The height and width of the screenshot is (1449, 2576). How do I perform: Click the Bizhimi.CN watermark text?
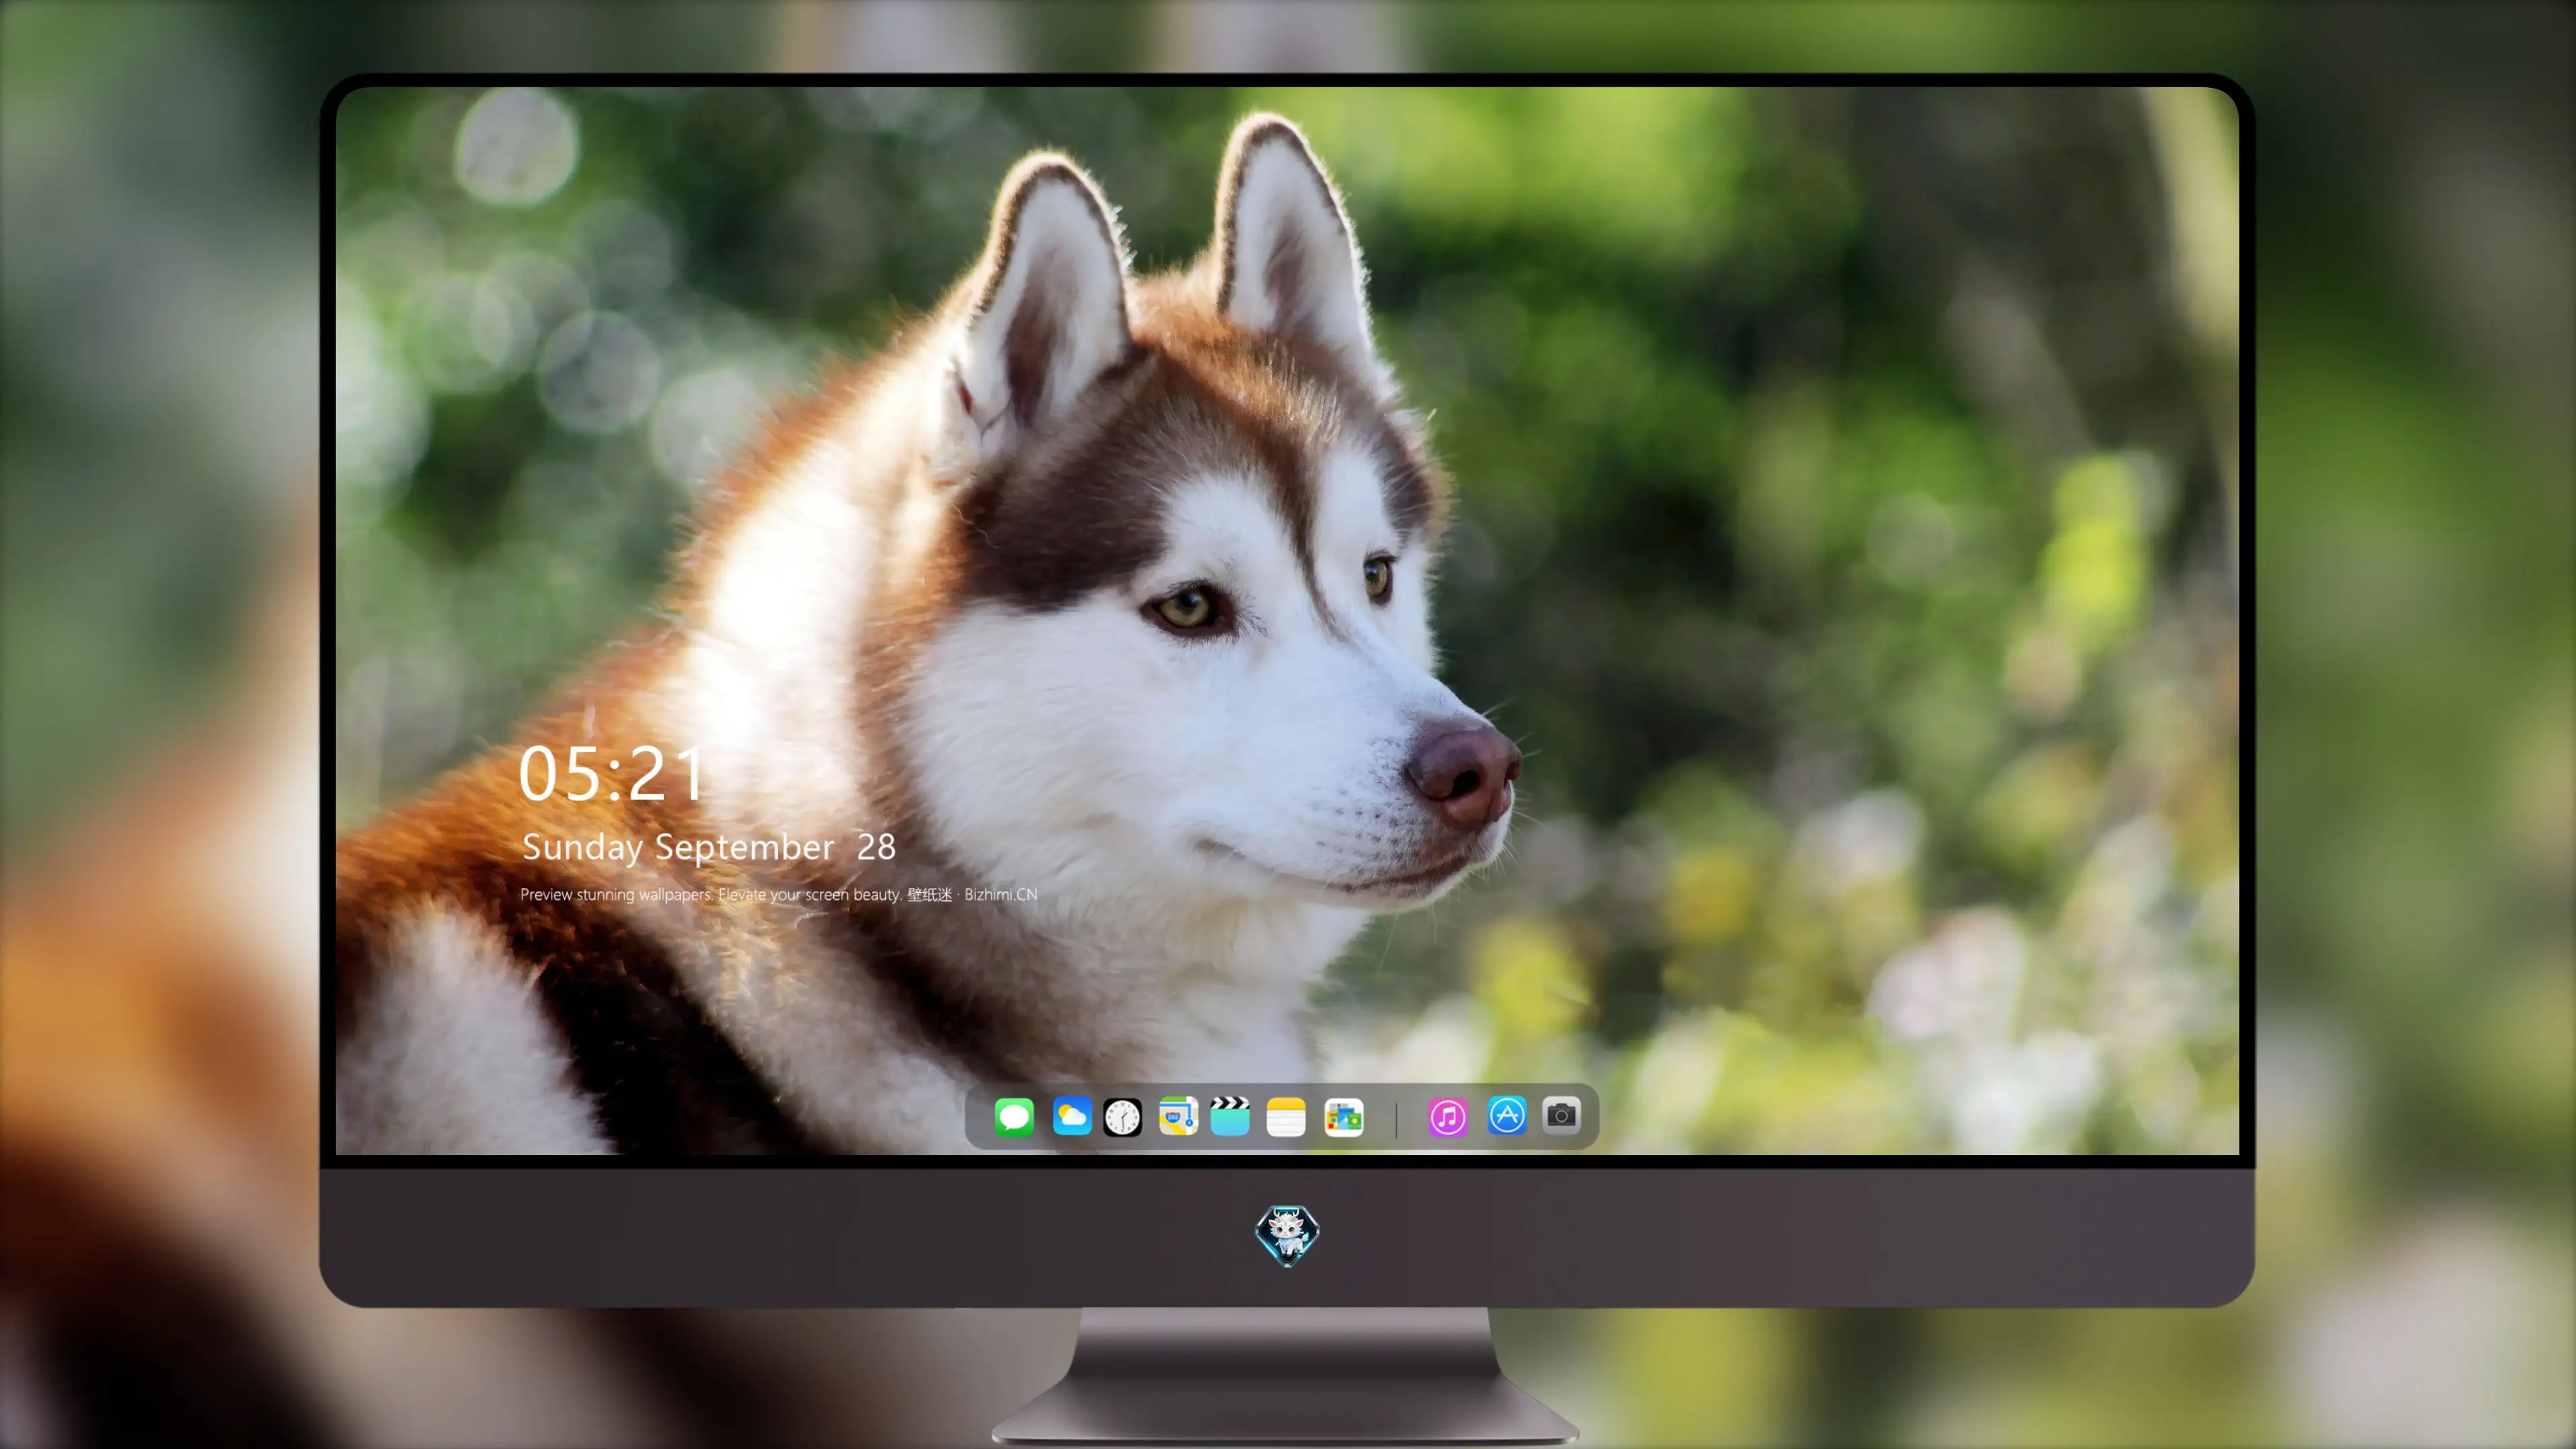click(x=1000, y=894)
